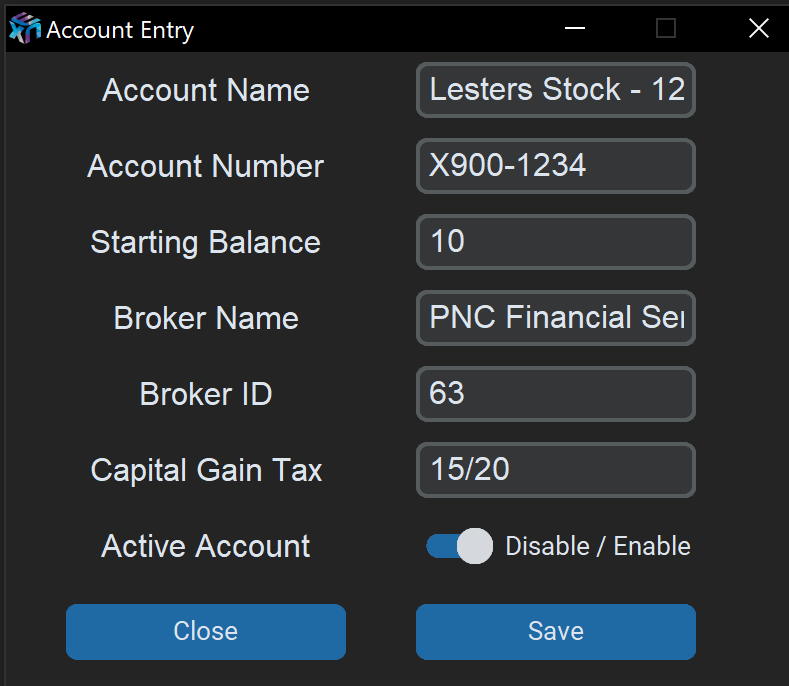Select the Starting Balance input box
The width and height of the screenshot is (789, 686).
555,242
